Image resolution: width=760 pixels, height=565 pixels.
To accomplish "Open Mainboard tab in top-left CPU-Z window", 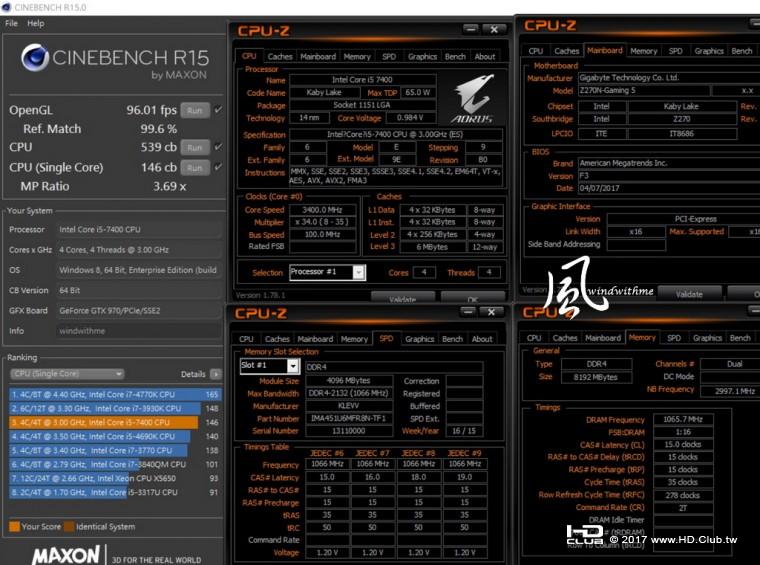I will 318,57.
